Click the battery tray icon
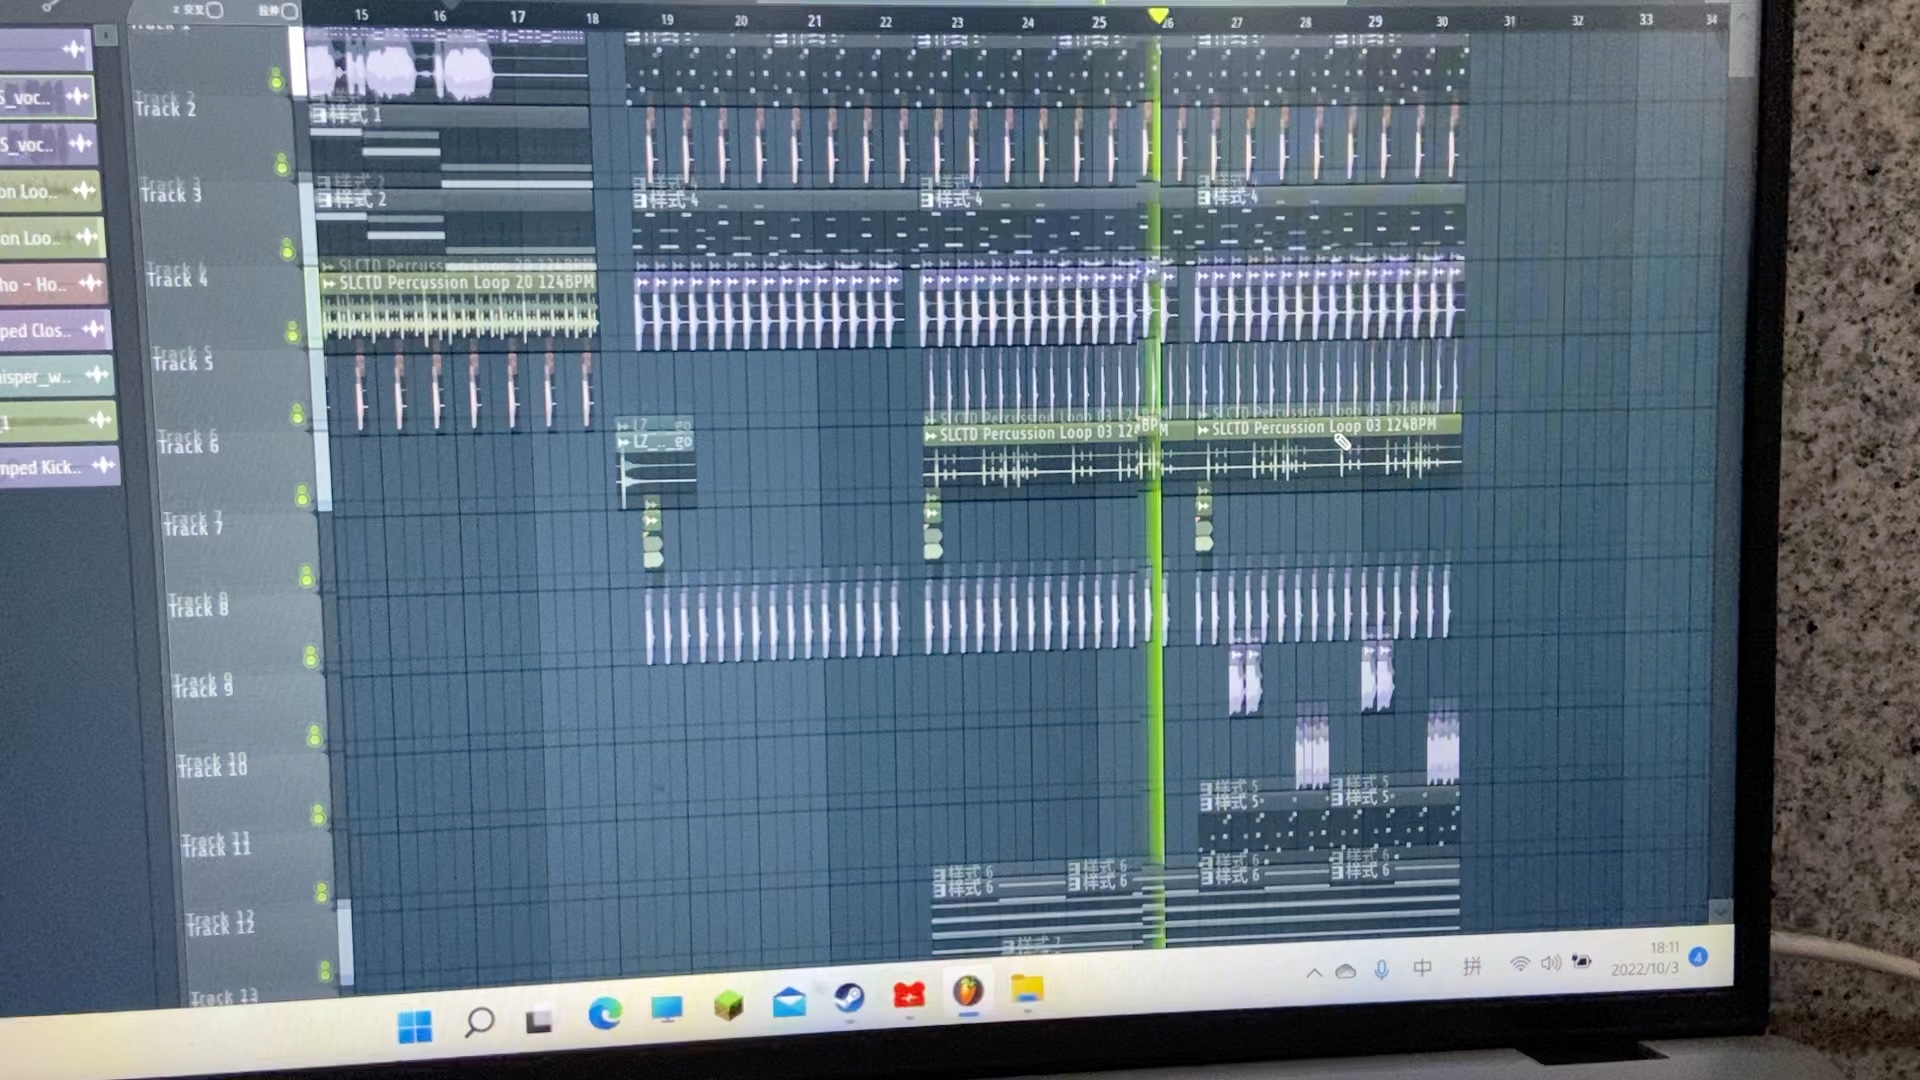Viewport: 1920px width, 1080px height. [x=1581, y=961]
